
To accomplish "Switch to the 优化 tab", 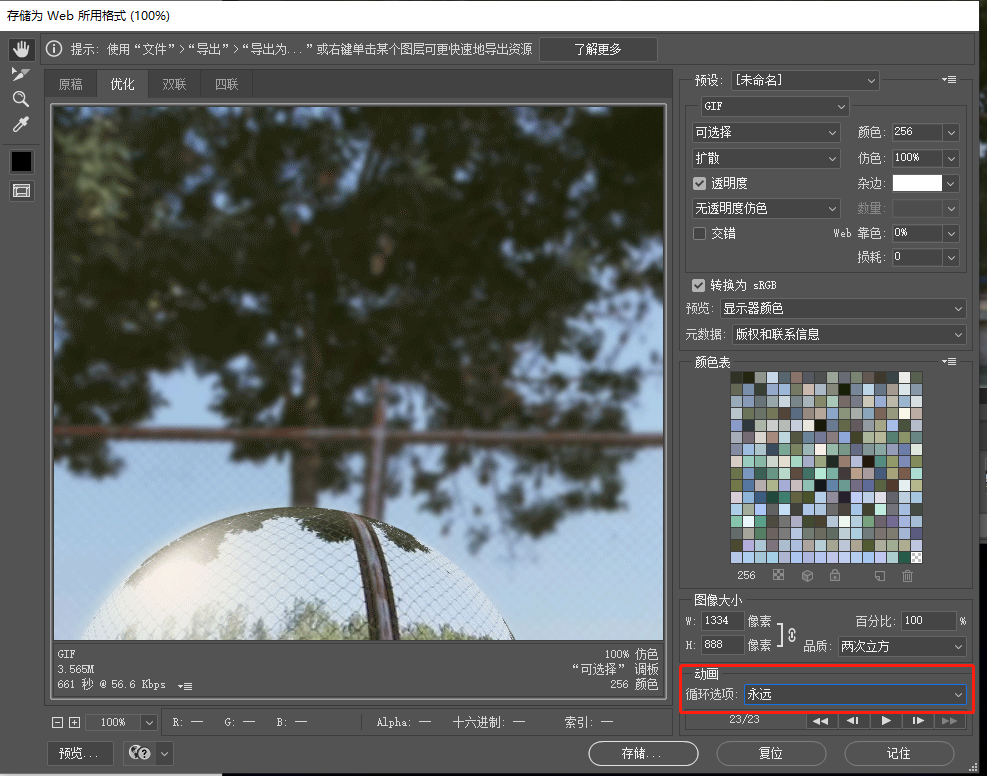I will 123,84.
